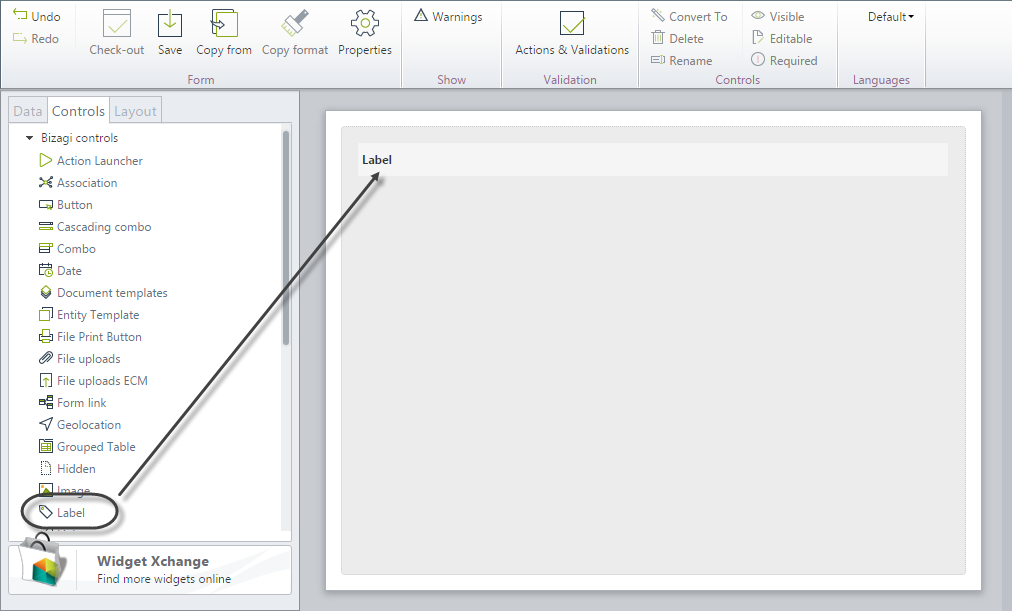1012x611 pixels.
Task: Switch to the Data tab
Action: 28,111
